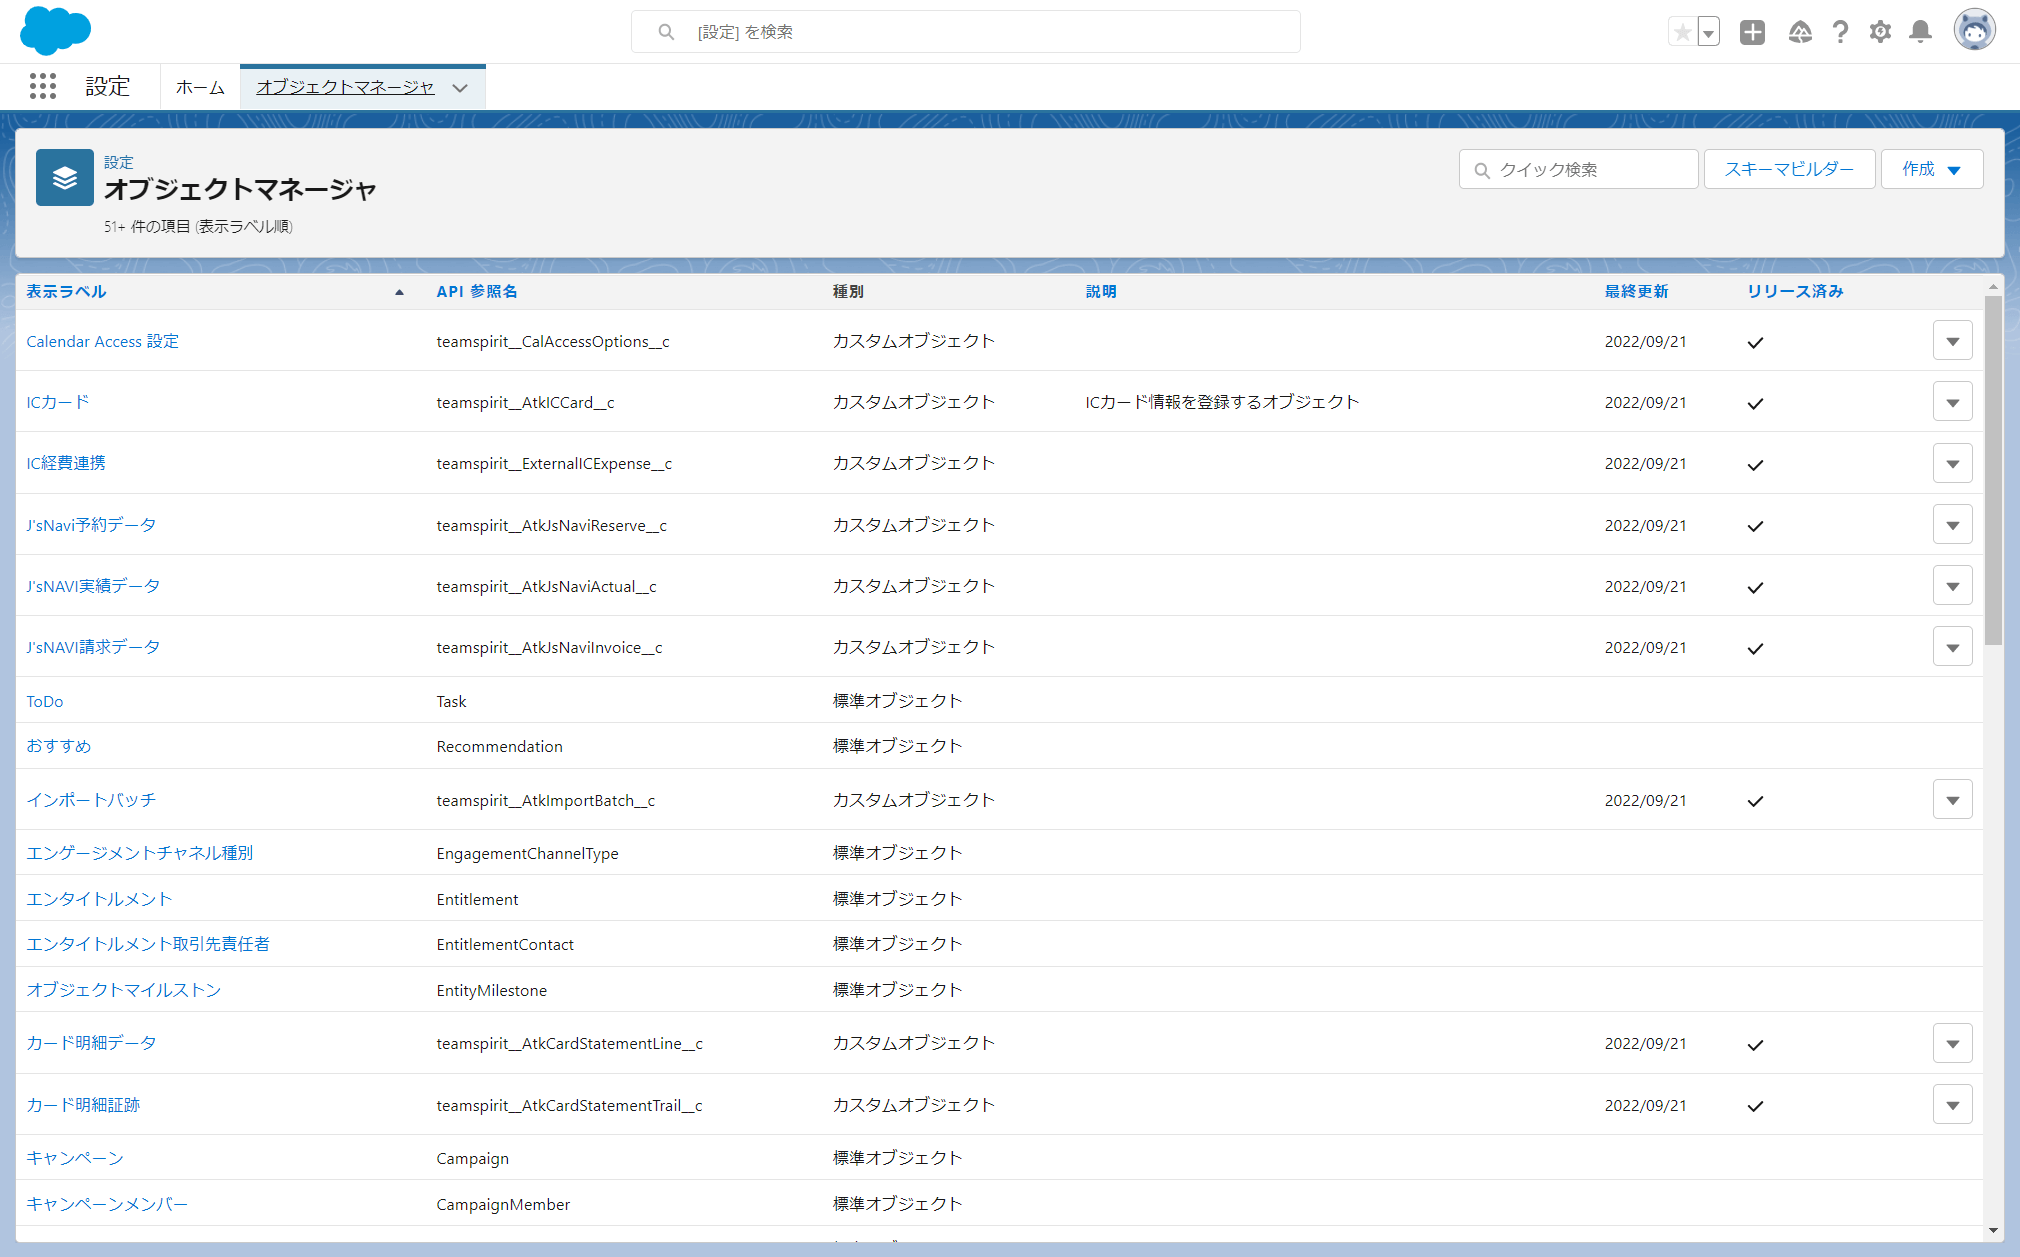
Task: Open the Trailhead guidance icon
Action: (x=1800, y=32)
